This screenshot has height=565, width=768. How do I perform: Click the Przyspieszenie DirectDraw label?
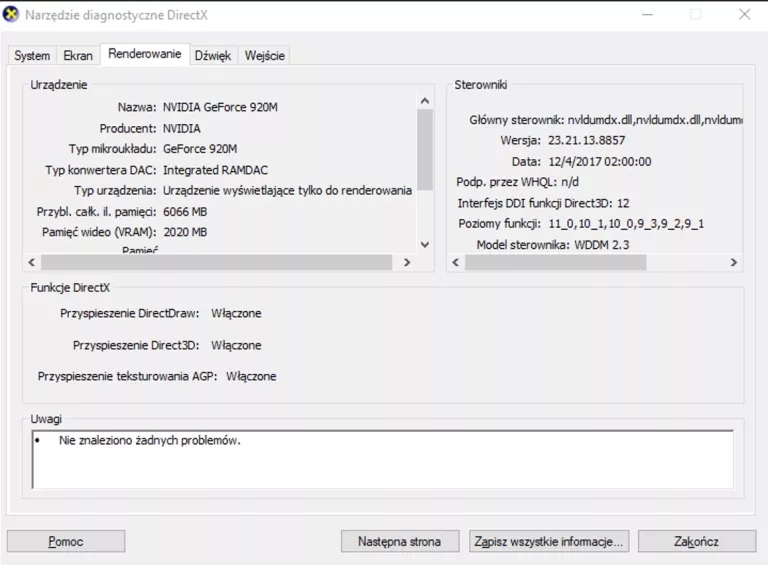coord(130,313)
